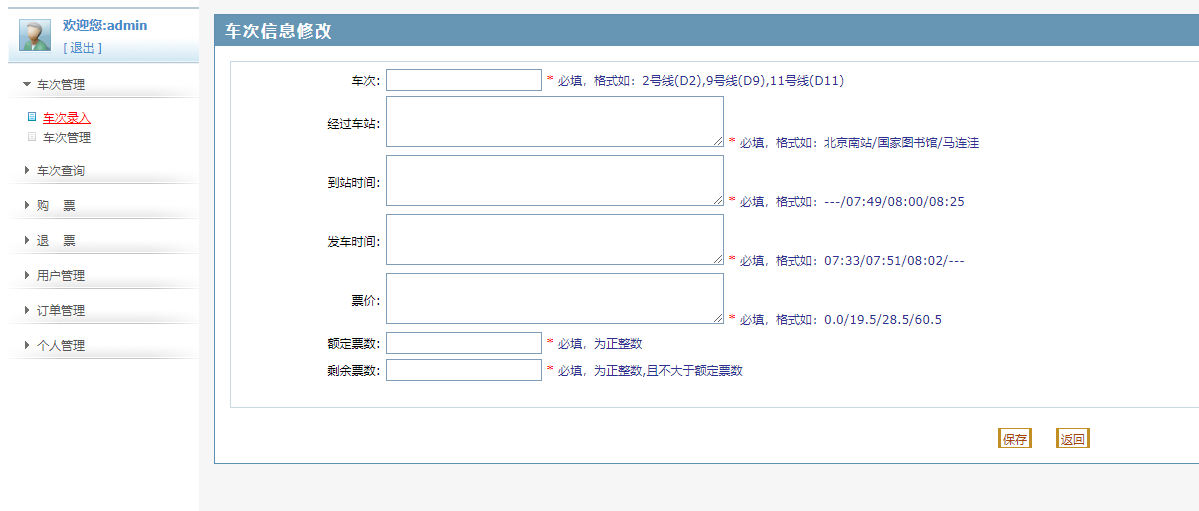Focus the 额定票数 input field

click(464, 343)
